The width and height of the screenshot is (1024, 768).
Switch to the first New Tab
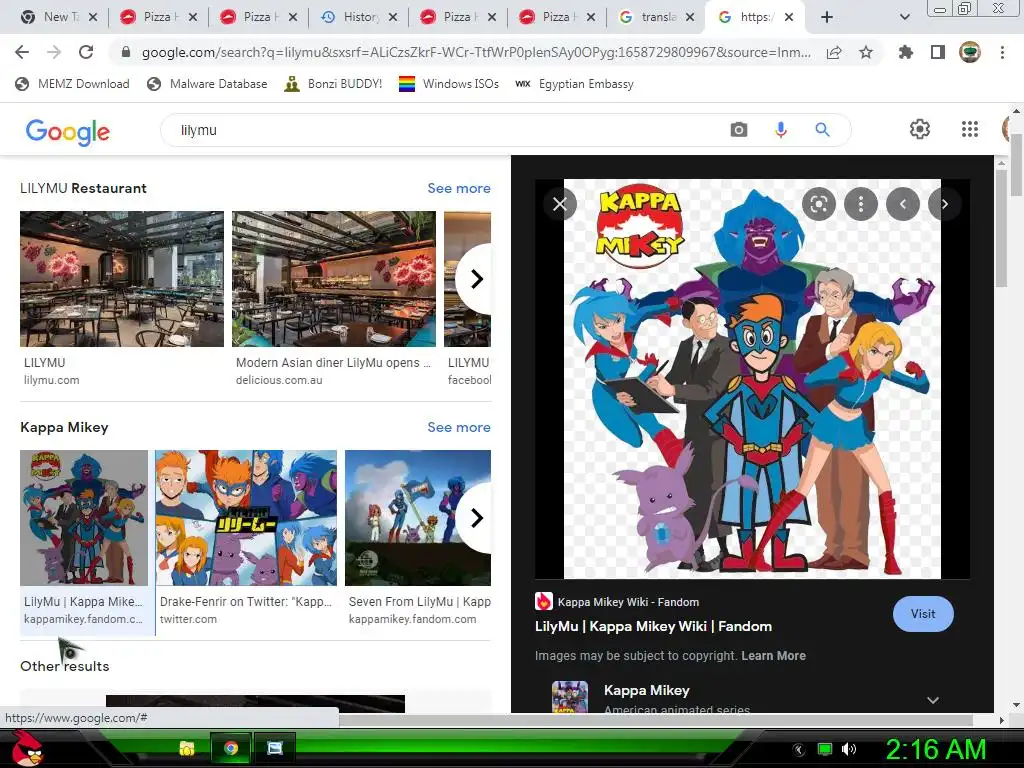[59, 18]
